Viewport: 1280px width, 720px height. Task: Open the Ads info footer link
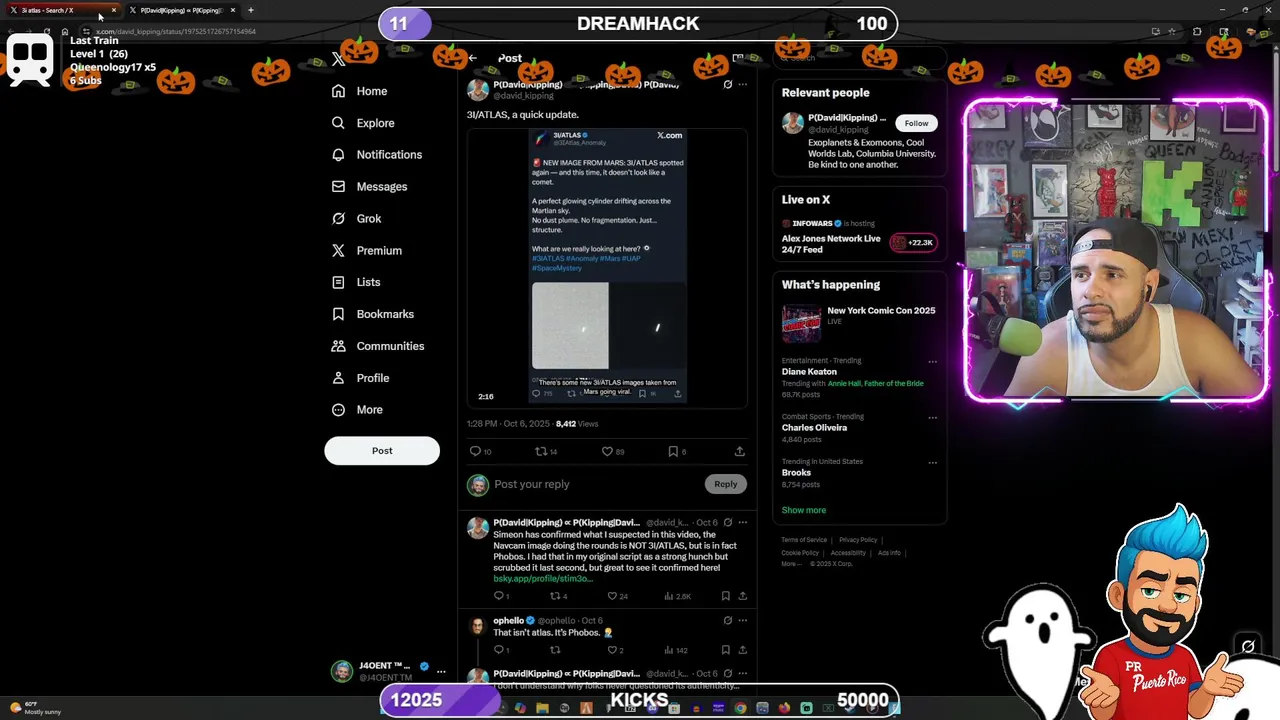[889, 553]
